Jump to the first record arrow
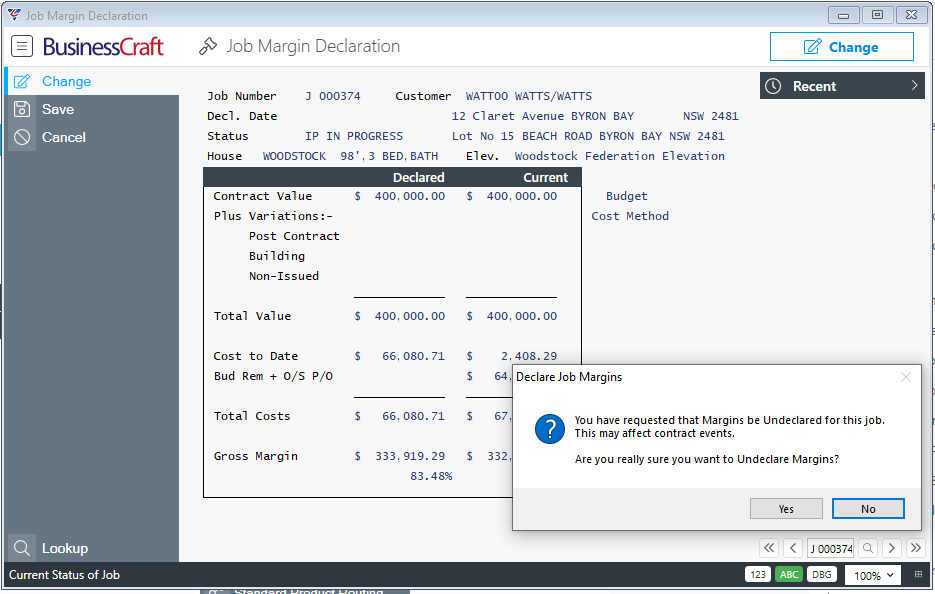Image resolution: width=935 pixels, height=594 pixels. (x=769, y=548)
